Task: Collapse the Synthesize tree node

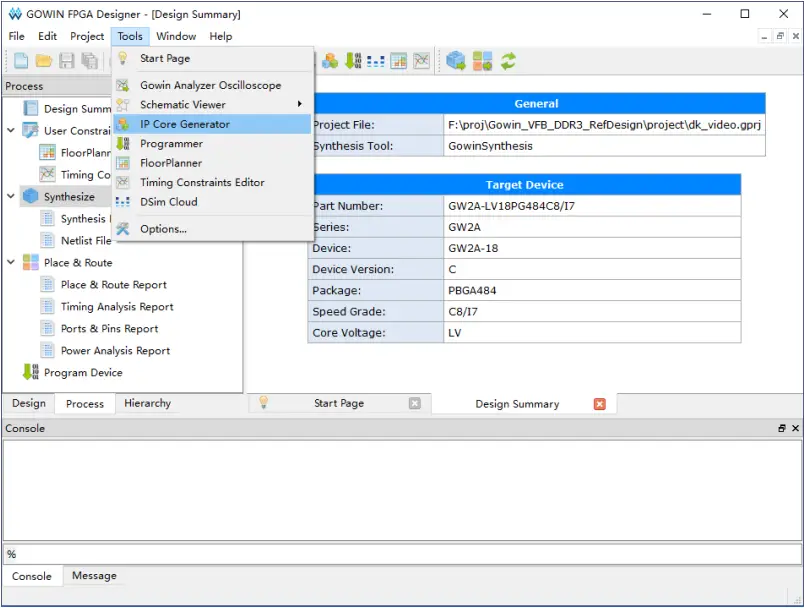Action: click(11, 197)
